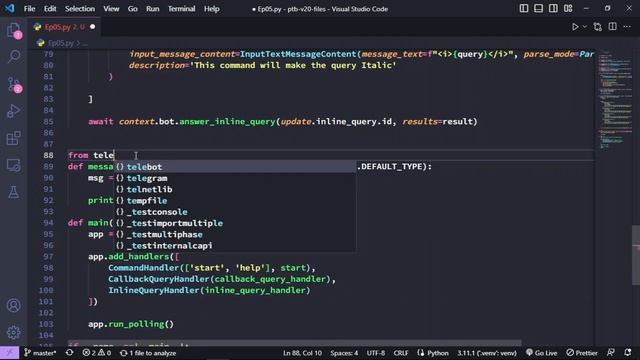This screenshot has width=640, height=360.
Task: Pick _testinternalcapi from the autocomplete list
Action: tap(236, 245)
